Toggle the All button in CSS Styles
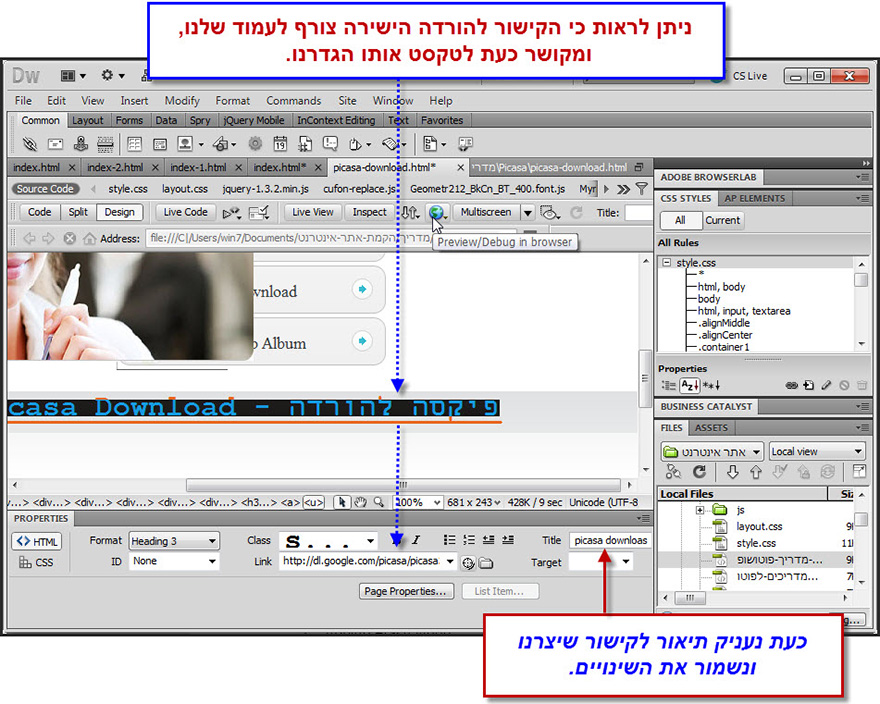The image size is (880, 704). pyautogui.click(x=680, y=220)
